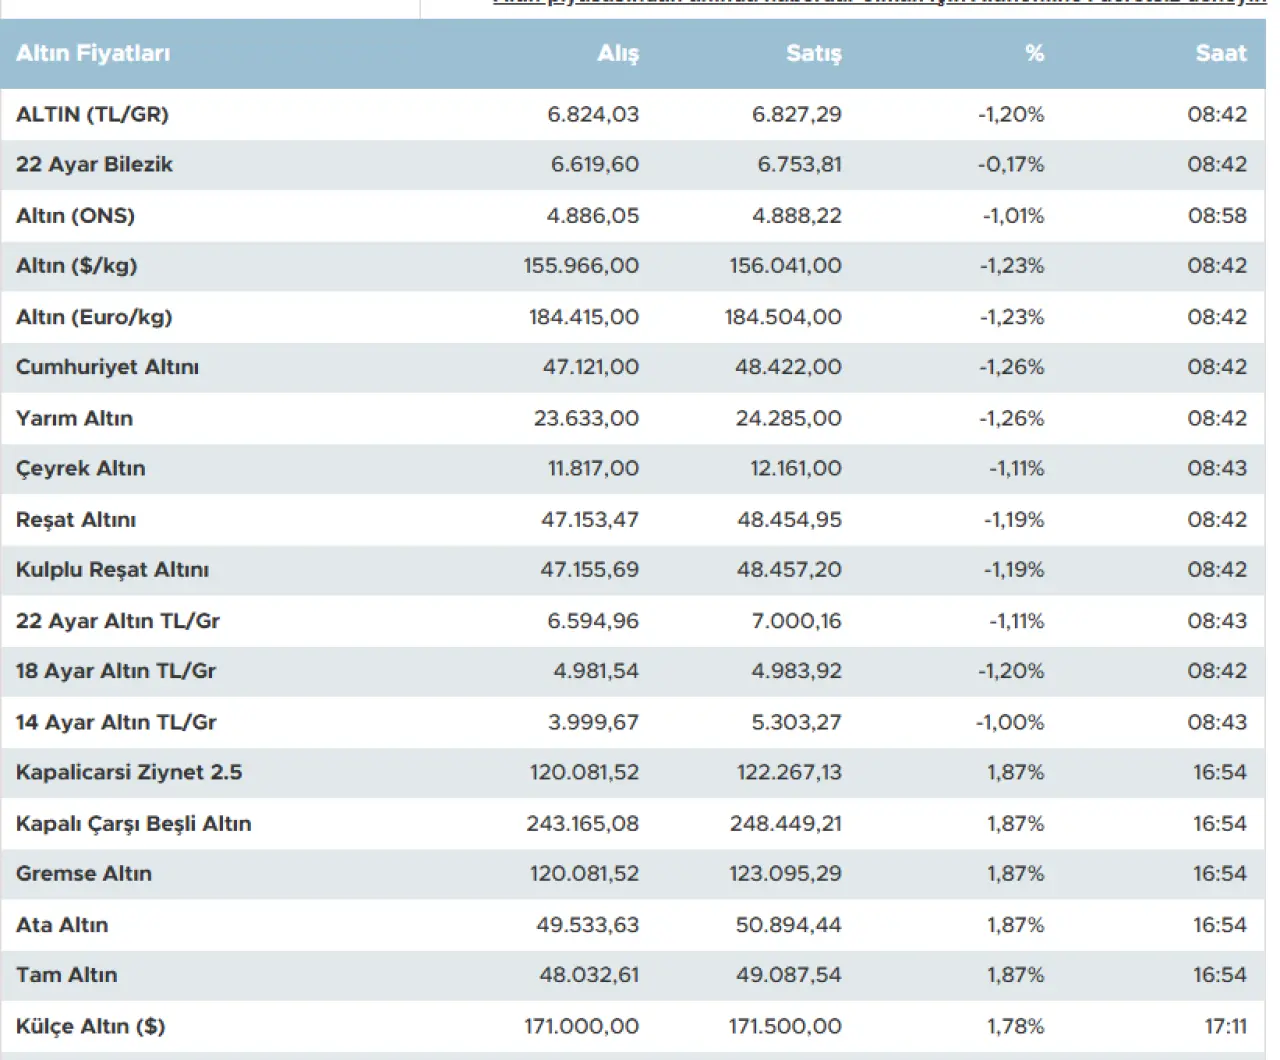The height and width of the screenshot is (1060, 1280).
Task: Click the Alış column header
Action: pos(617,53)
